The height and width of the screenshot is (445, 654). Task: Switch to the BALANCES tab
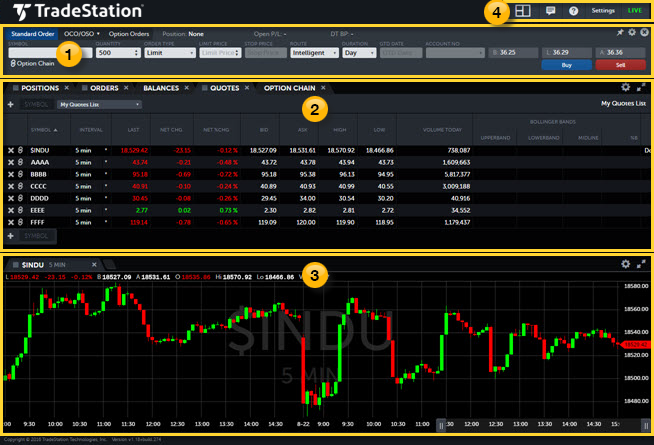pos(161,88)
